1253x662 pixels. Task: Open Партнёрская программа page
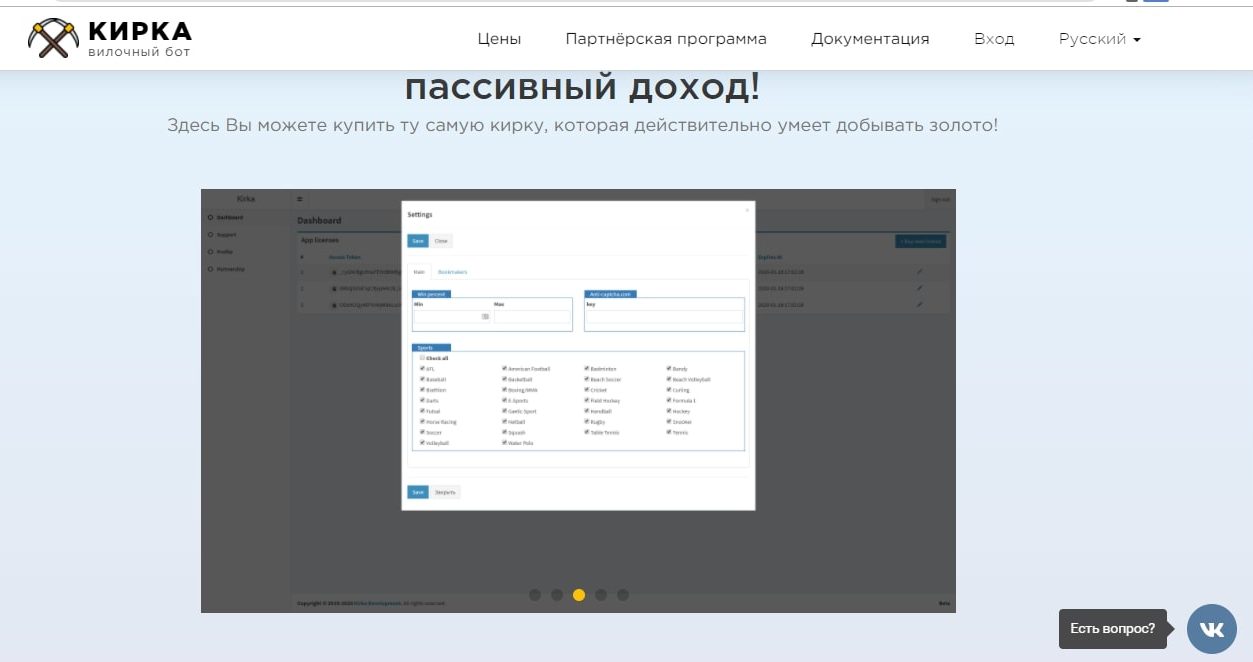[x=666, y=39]
